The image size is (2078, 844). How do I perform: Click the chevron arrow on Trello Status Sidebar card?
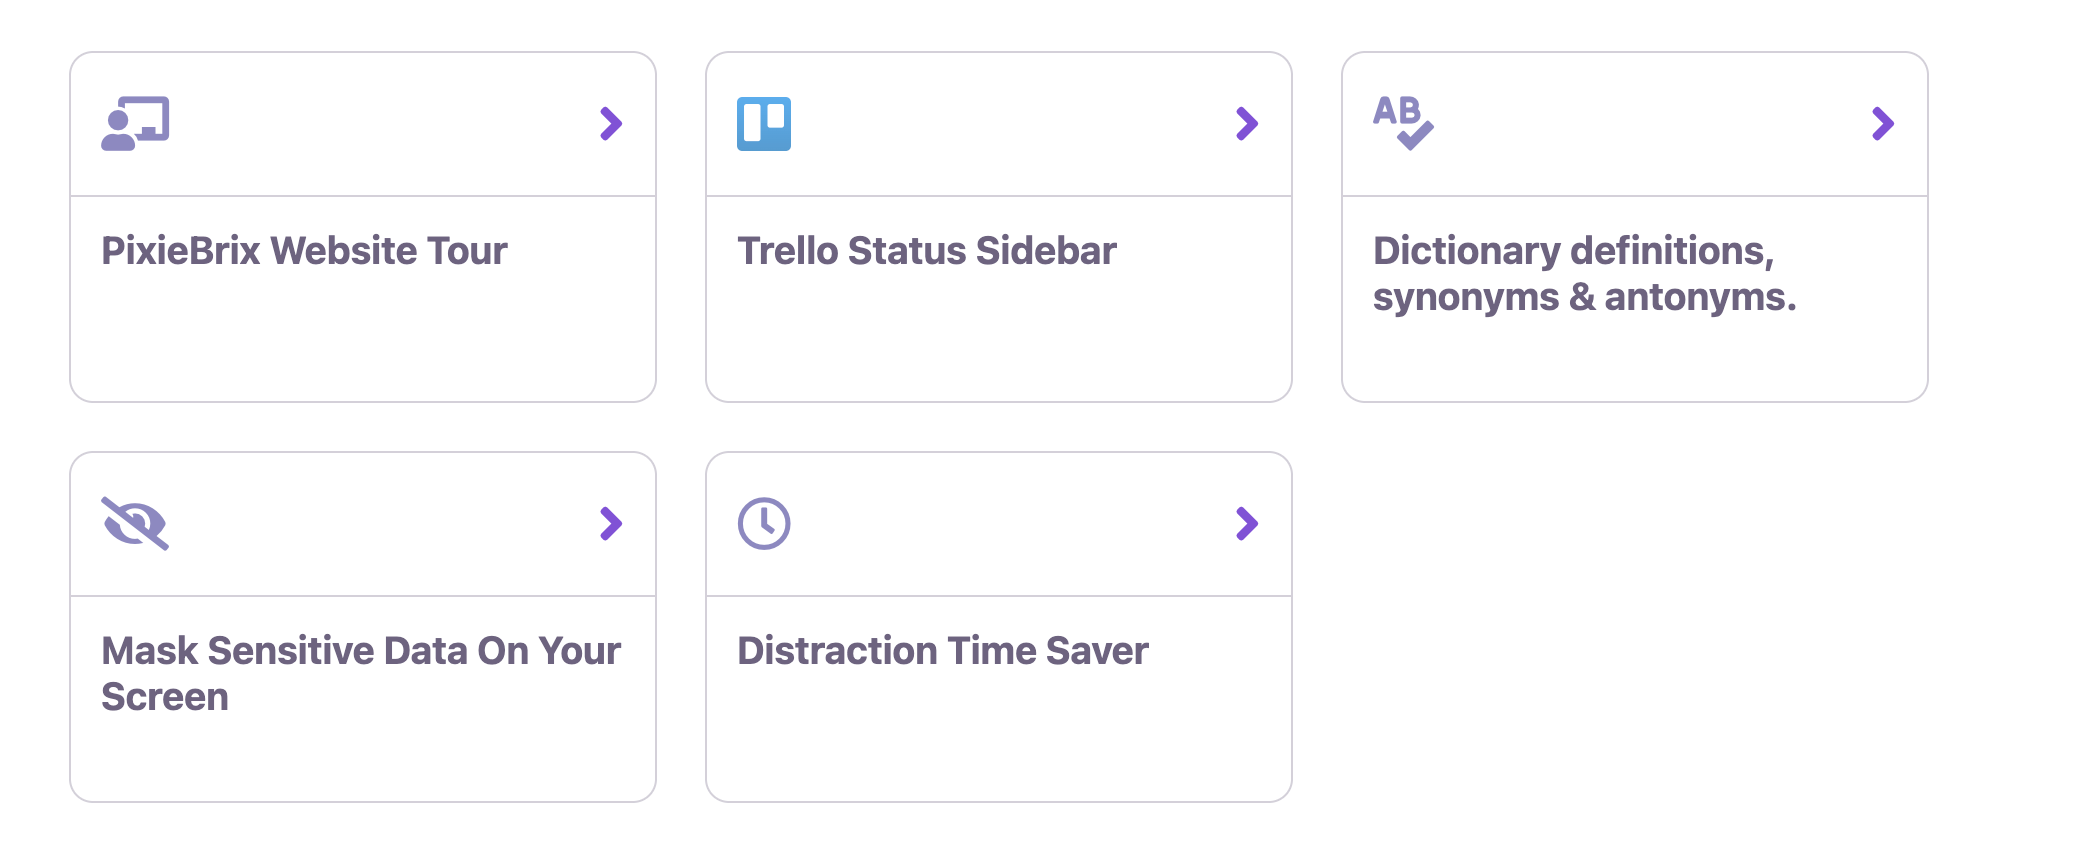point(1247,124)
